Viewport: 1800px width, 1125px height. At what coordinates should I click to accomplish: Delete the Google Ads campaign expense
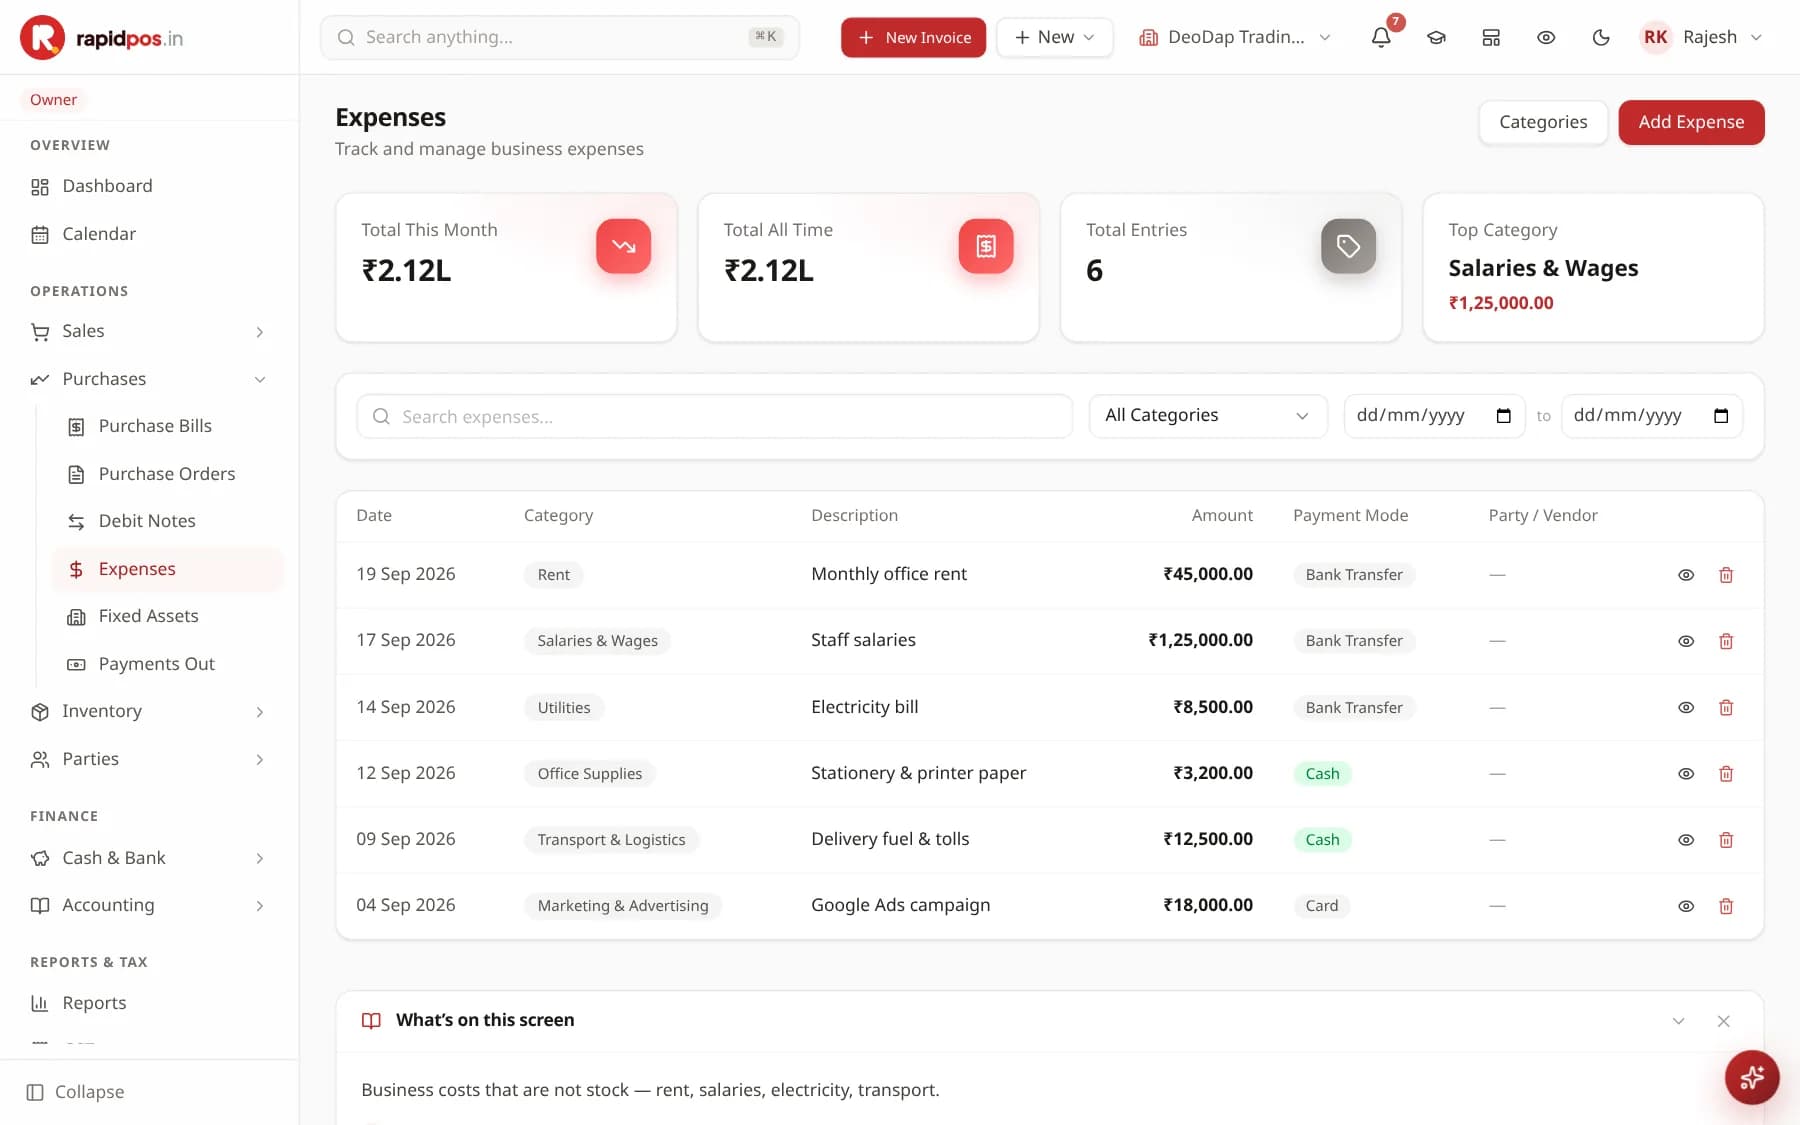tap(1726, 906)
